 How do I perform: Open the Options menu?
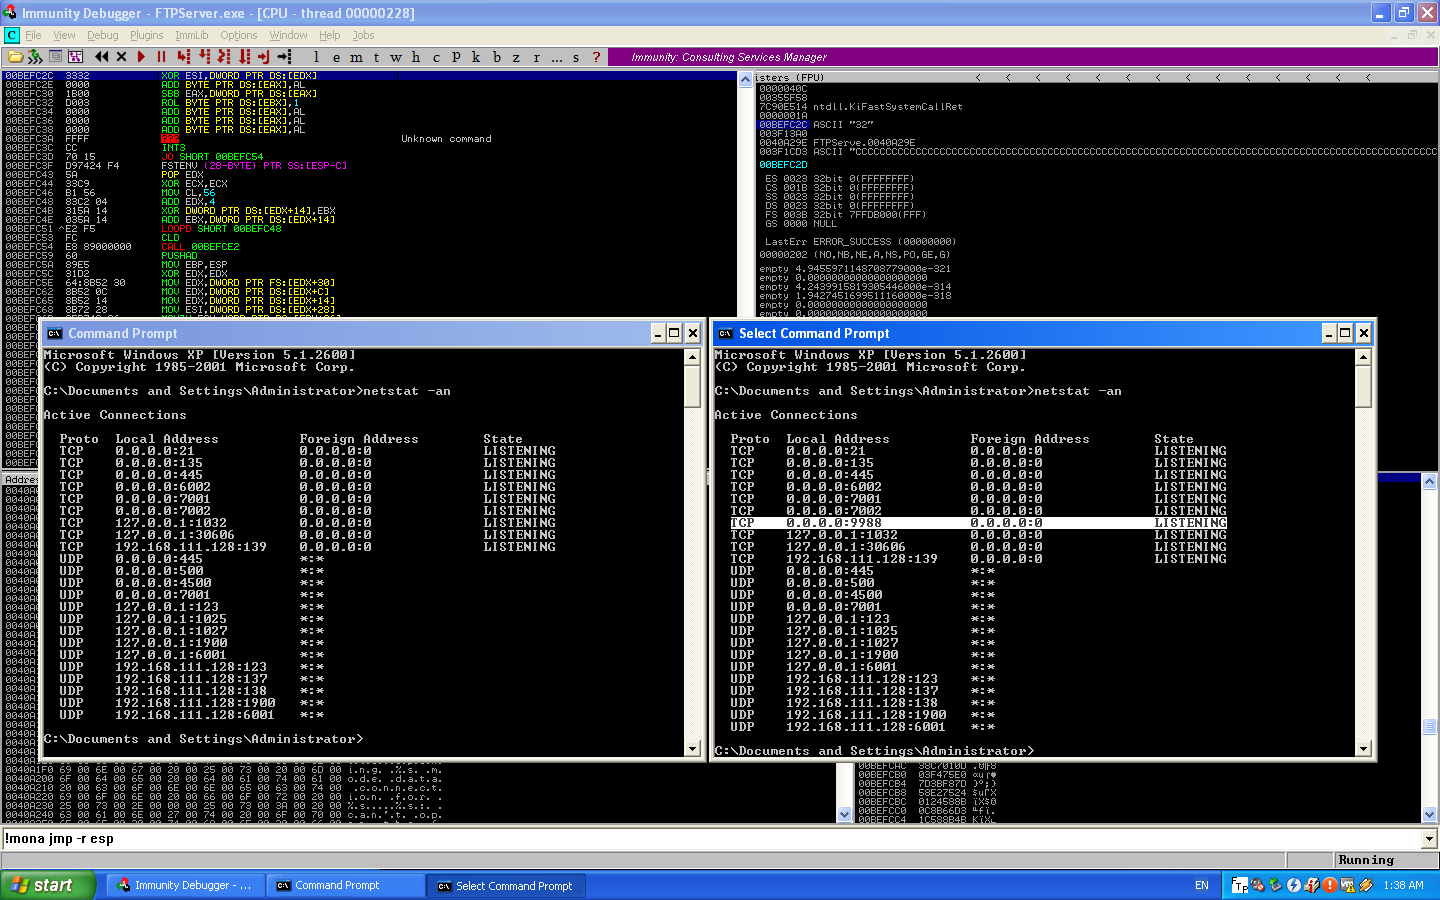[x=239, y=35]
